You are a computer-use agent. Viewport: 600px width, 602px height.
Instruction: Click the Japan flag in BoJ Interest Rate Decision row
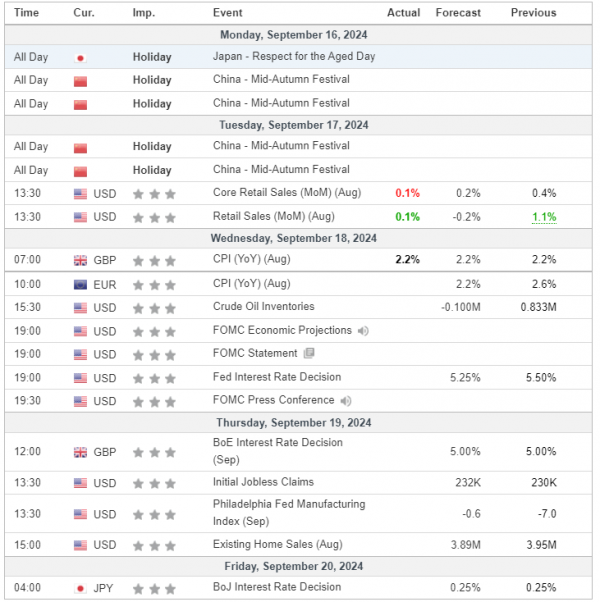[x=80, y=589]
